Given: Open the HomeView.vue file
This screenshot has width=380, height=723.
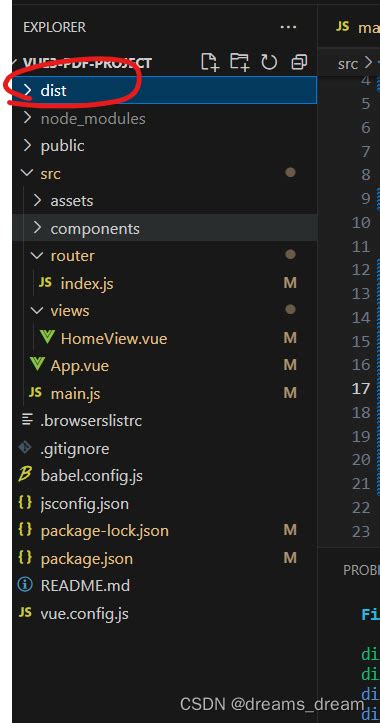Looking at the screenshot, I should pyautogui.click(x=113, y=339).
